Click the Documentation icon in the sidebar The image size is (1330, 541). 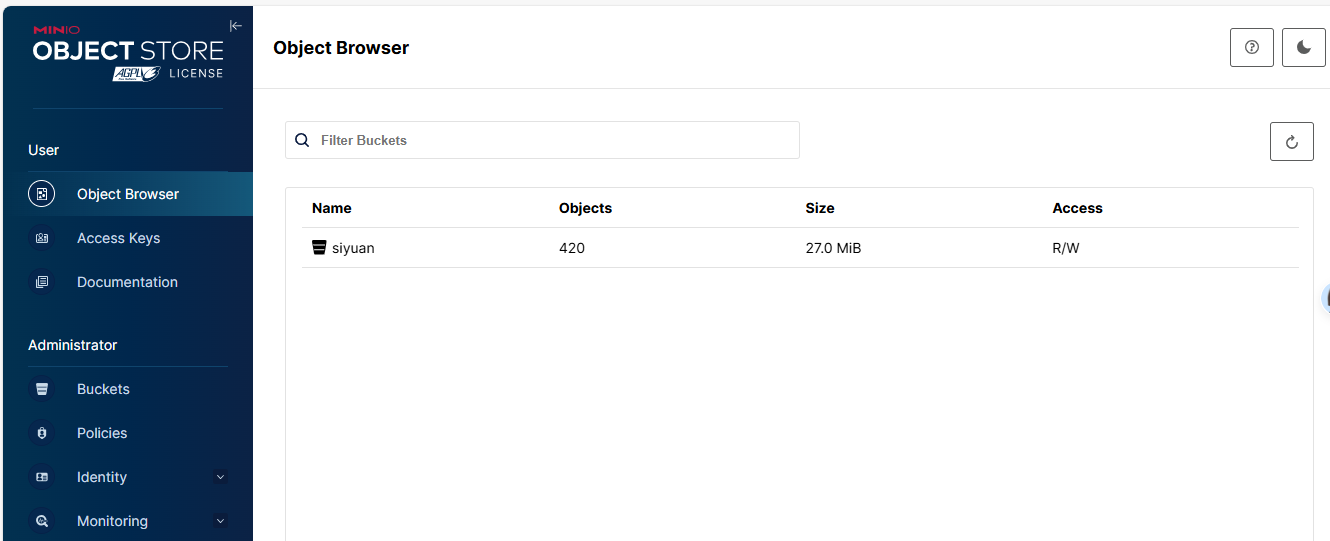42,282
